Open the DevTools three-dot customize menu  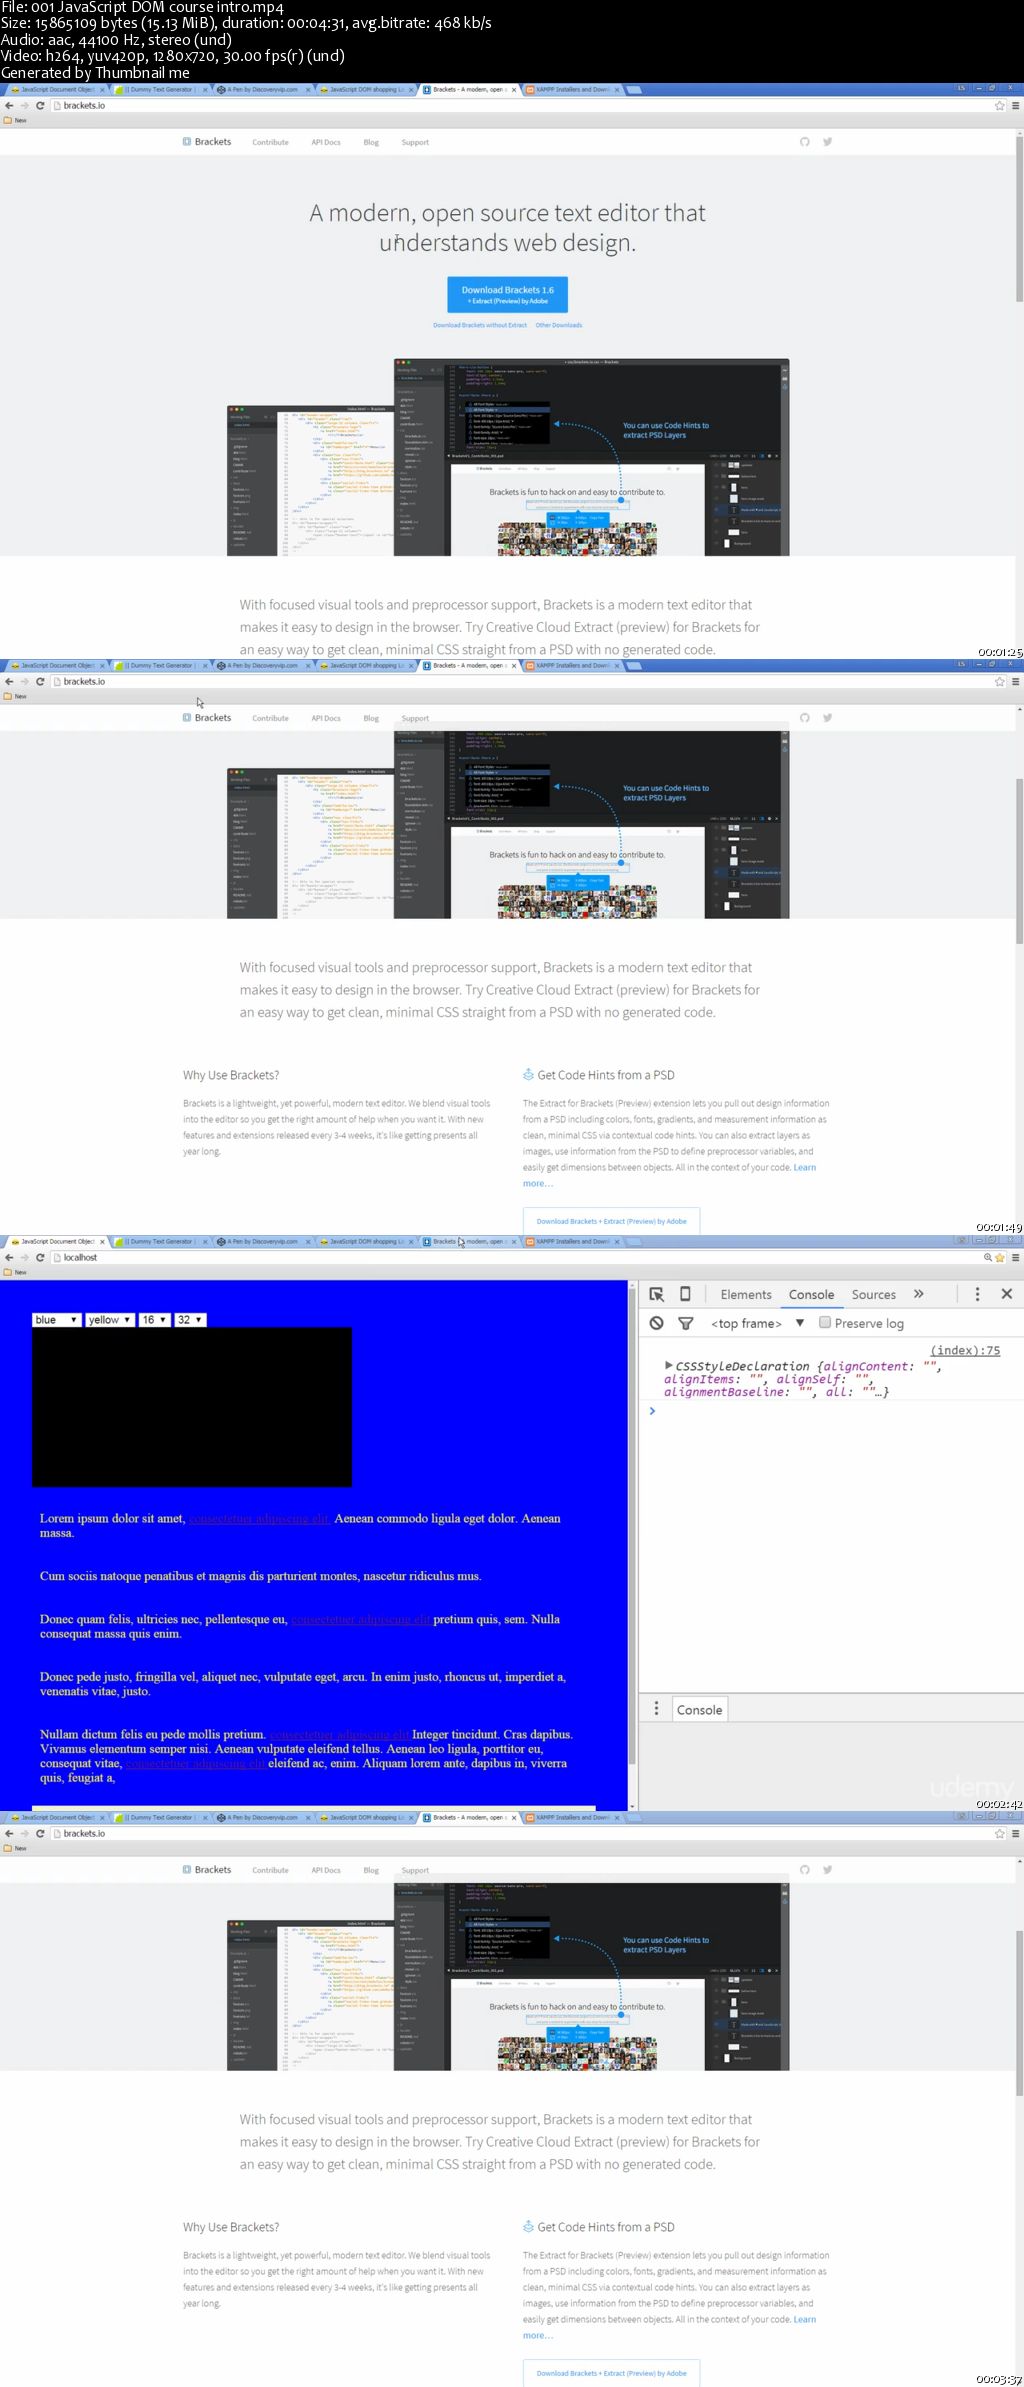[977, 1294]
